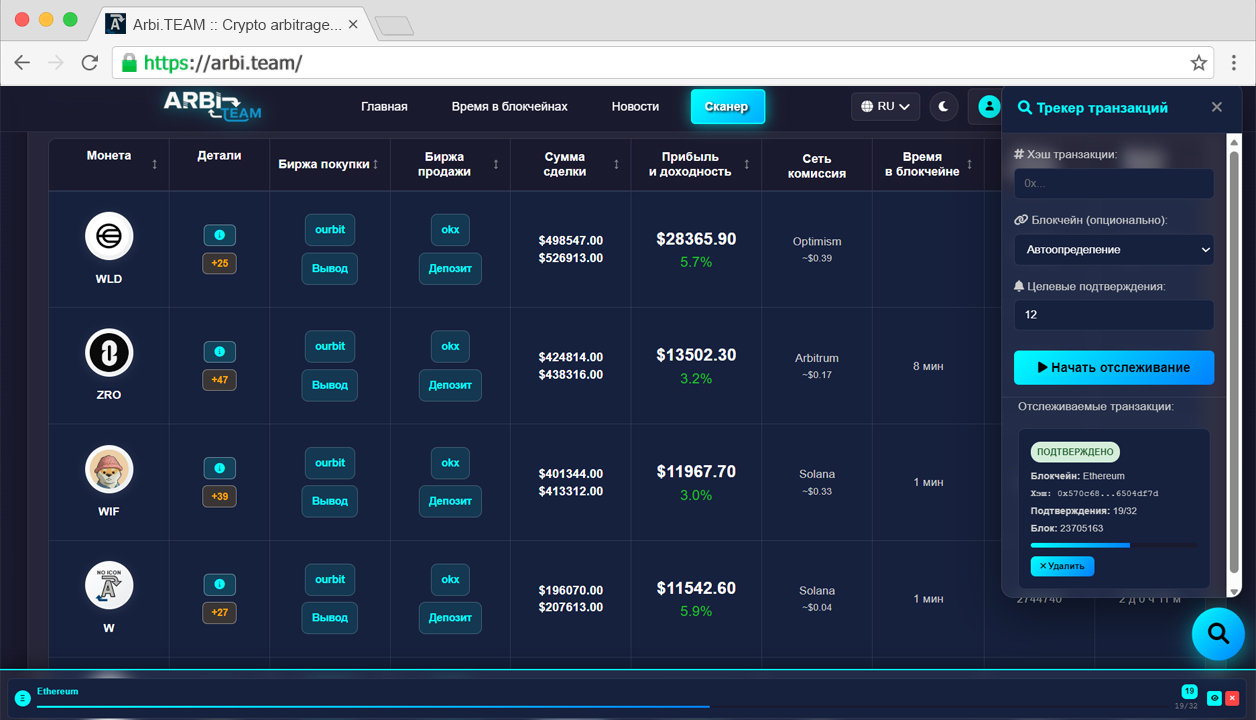Image resolution: width=1256 pixels, height=720 pixels.
Task: Click the ZRO token logo
Action: pos(108,352)
